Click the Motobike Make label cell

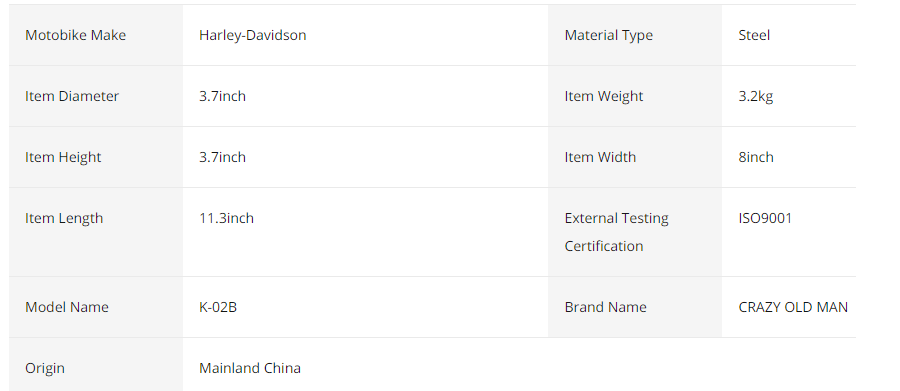pos(96,35)
